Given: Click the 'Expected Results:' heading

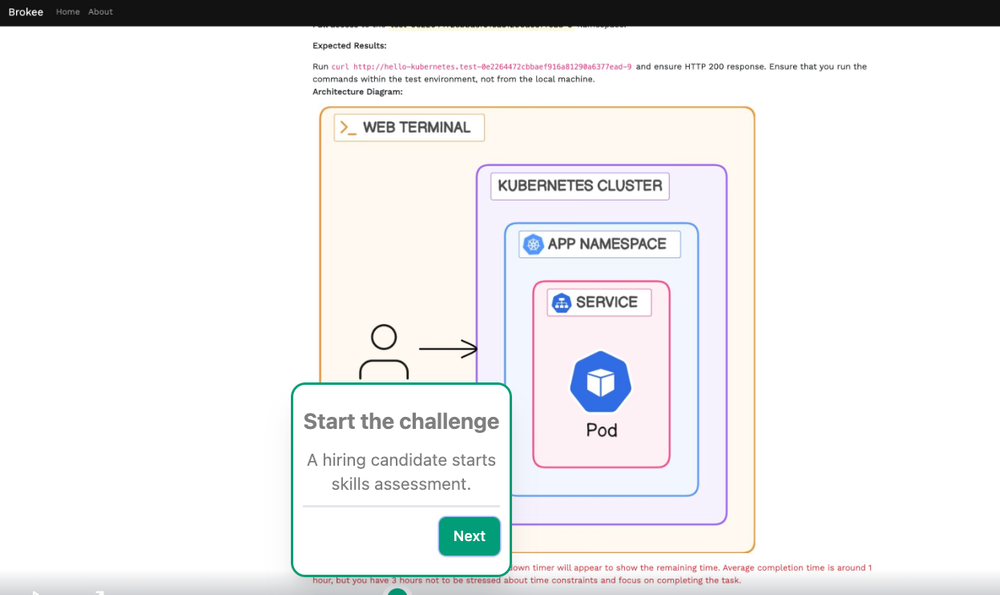Looking at the screenshot, I should click(x=349, y=45).
